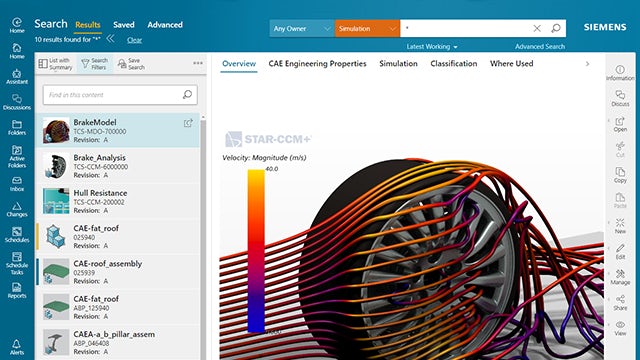Click Hull Resistance thumbnail image

click(56, 201)
